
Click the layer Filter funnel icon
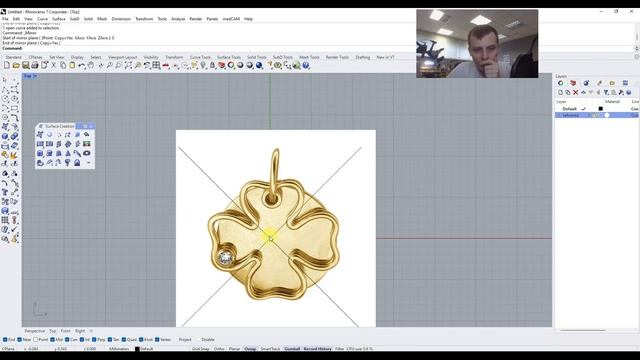pos(606,93)
